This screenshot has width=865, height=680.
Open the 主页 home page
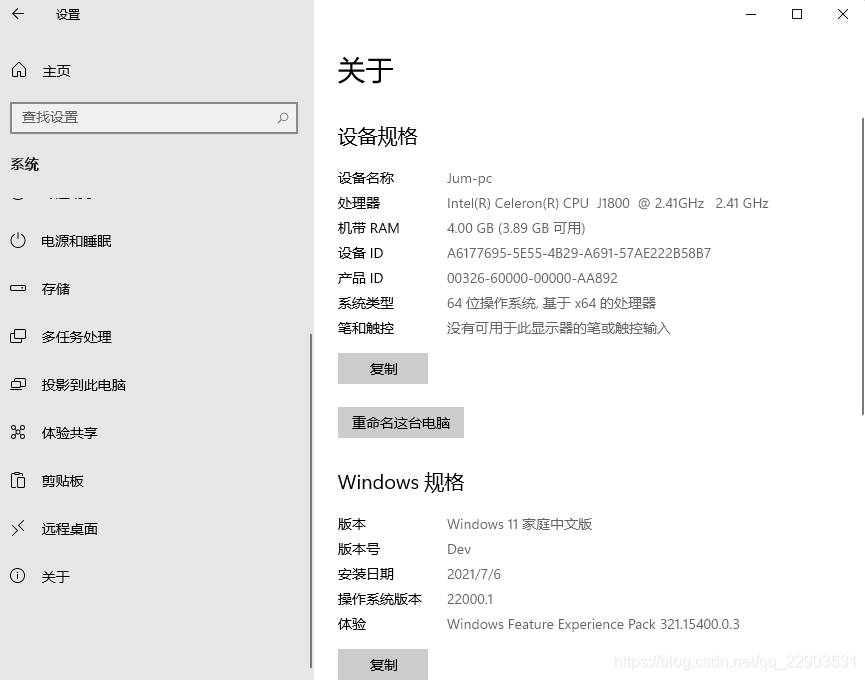(x=57, y=71)
